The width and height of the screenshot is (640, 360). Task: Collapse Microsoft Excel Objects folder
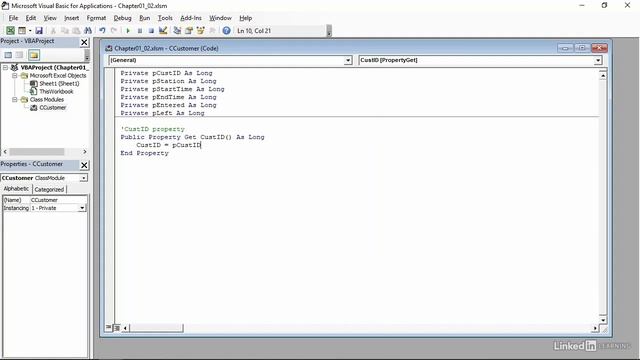click(15, 76)
